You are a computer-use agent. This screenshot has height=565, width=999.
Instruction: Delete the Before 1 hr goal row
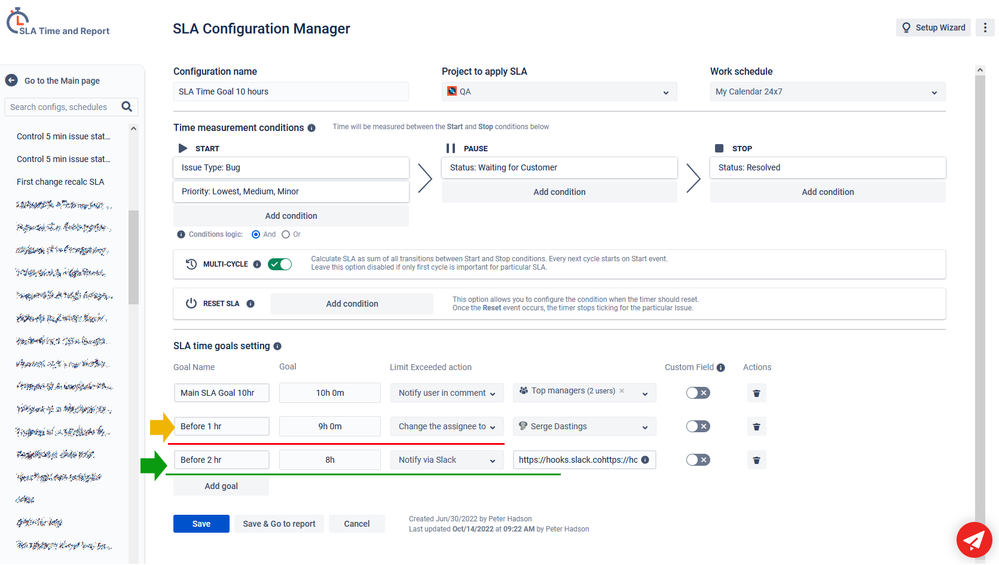(756, 427)
